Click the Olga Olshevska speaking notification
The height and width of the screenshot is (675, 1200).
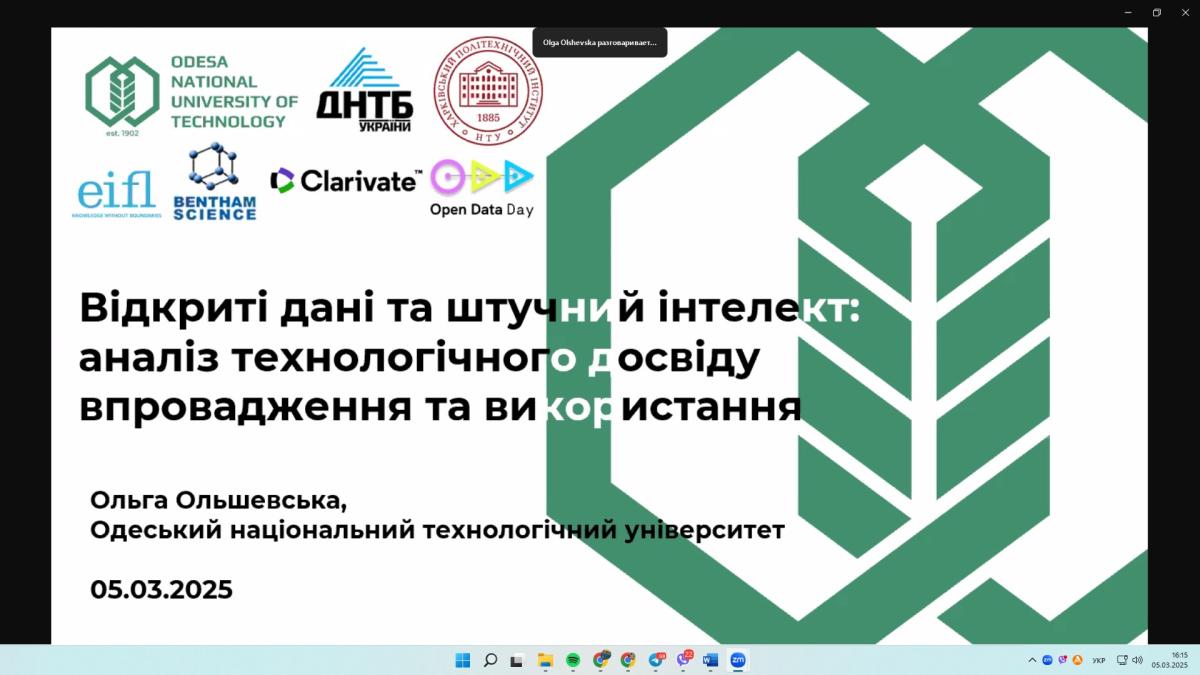(600, 43)
